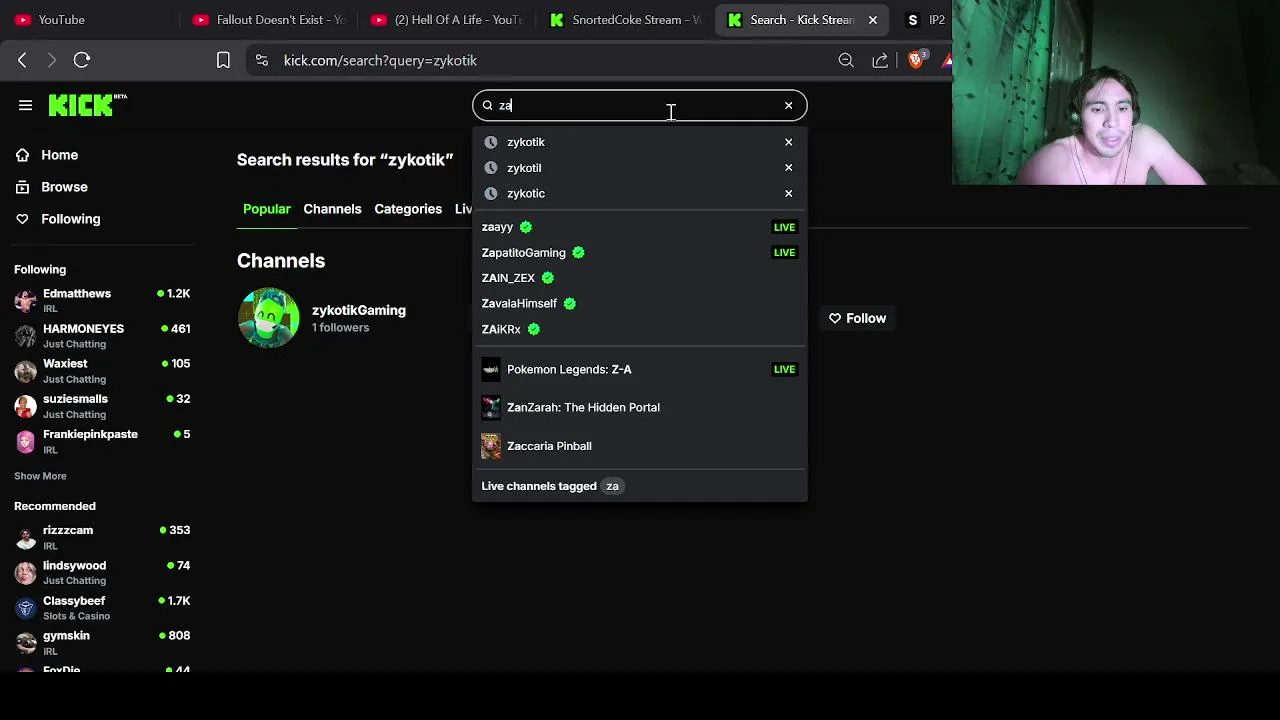Switch to IP2 browser tab

coord(926,20)
